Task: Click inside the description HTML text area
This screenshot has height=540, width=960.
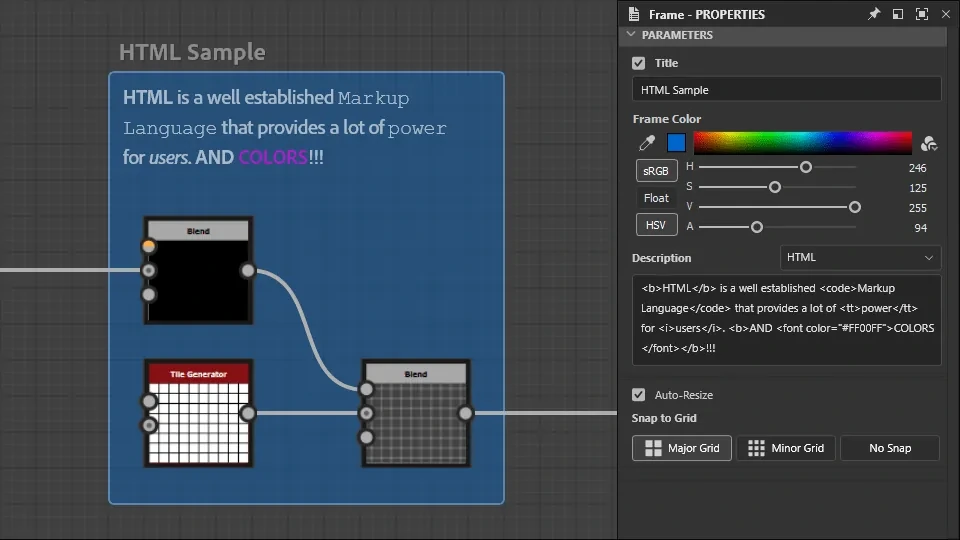Action: point(787,320)
